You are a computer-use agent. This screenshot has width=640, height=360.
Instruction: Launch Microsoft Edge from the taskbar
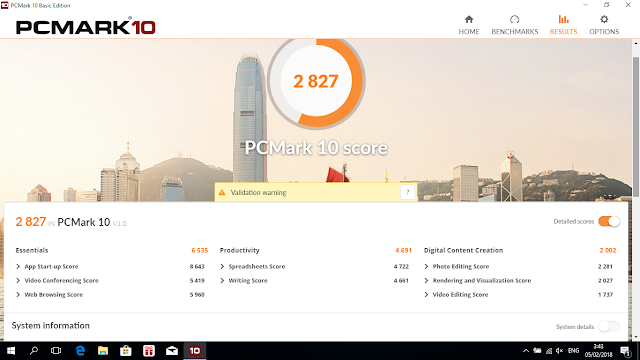(x=80, y=351)
